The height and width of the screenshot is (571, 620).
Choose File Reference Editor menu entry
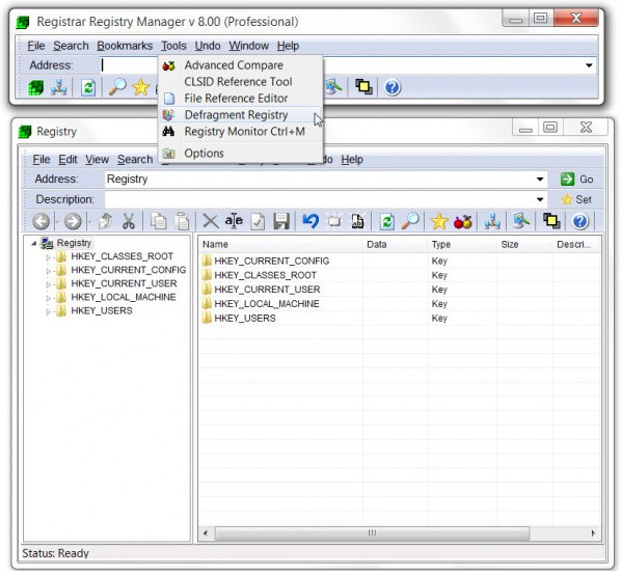(x=240, y=98)
